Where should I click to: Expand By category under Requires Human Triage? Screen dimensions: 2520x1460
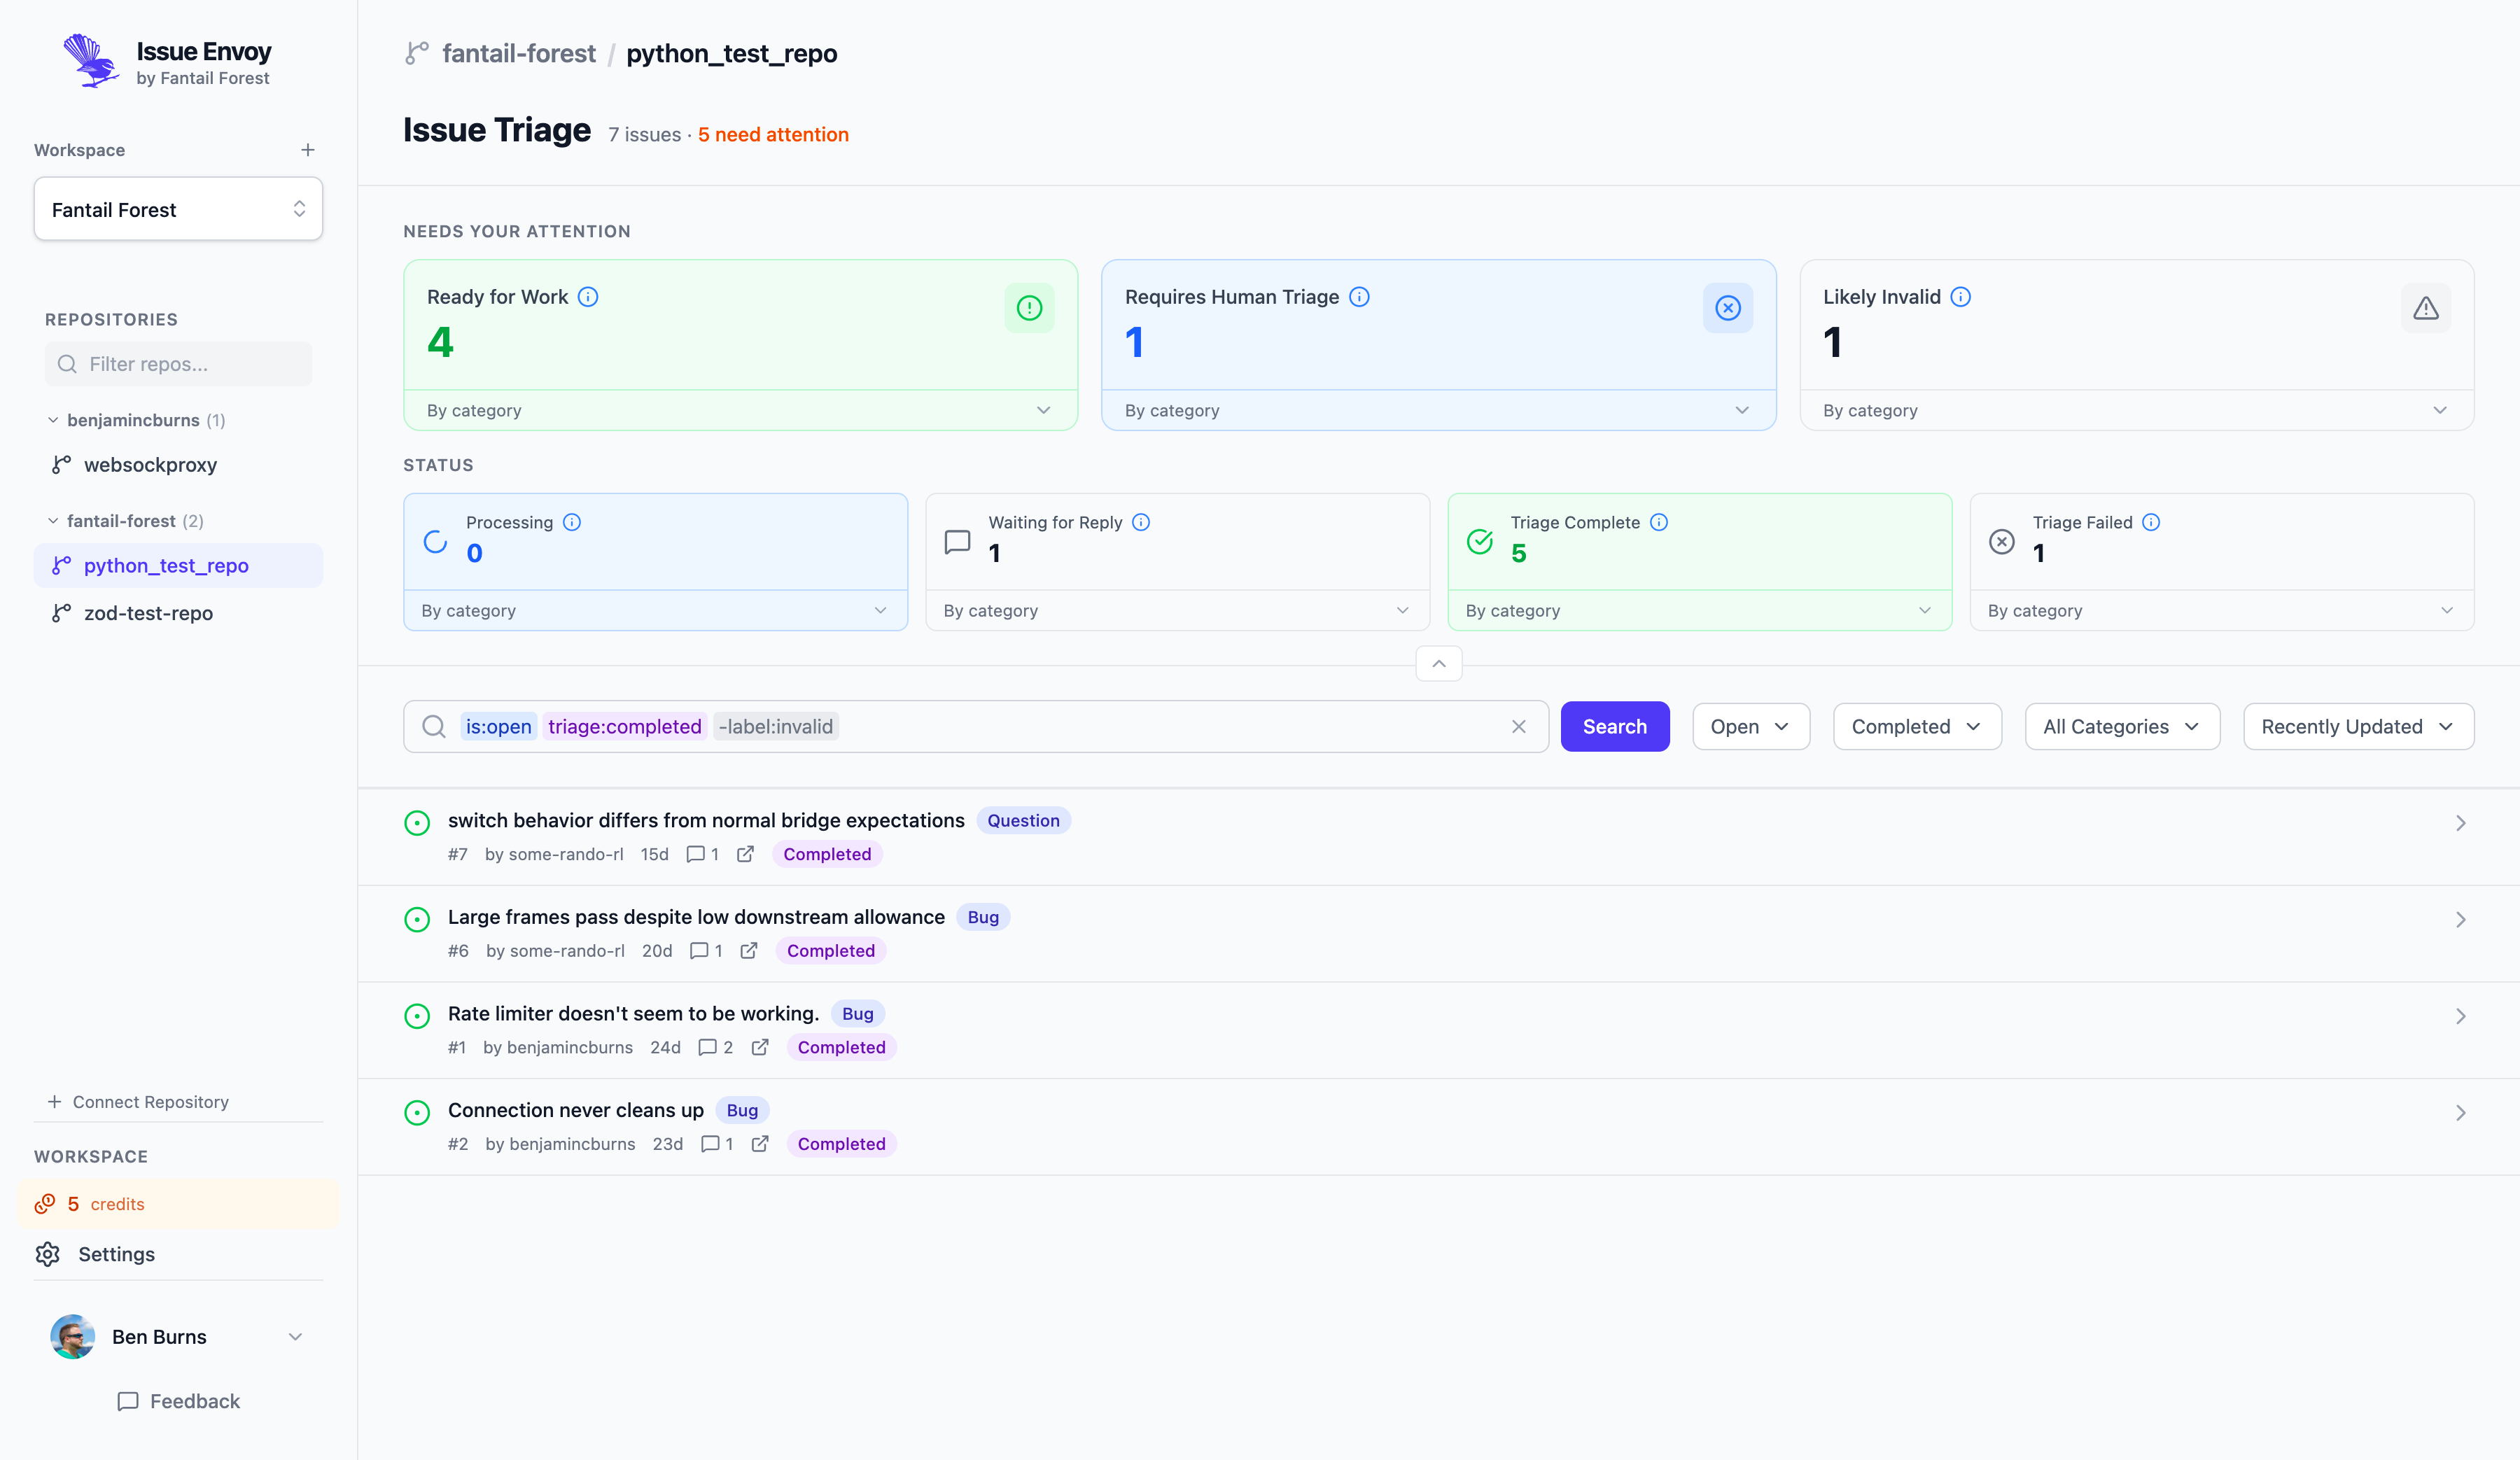click(x=1438, y=410)
